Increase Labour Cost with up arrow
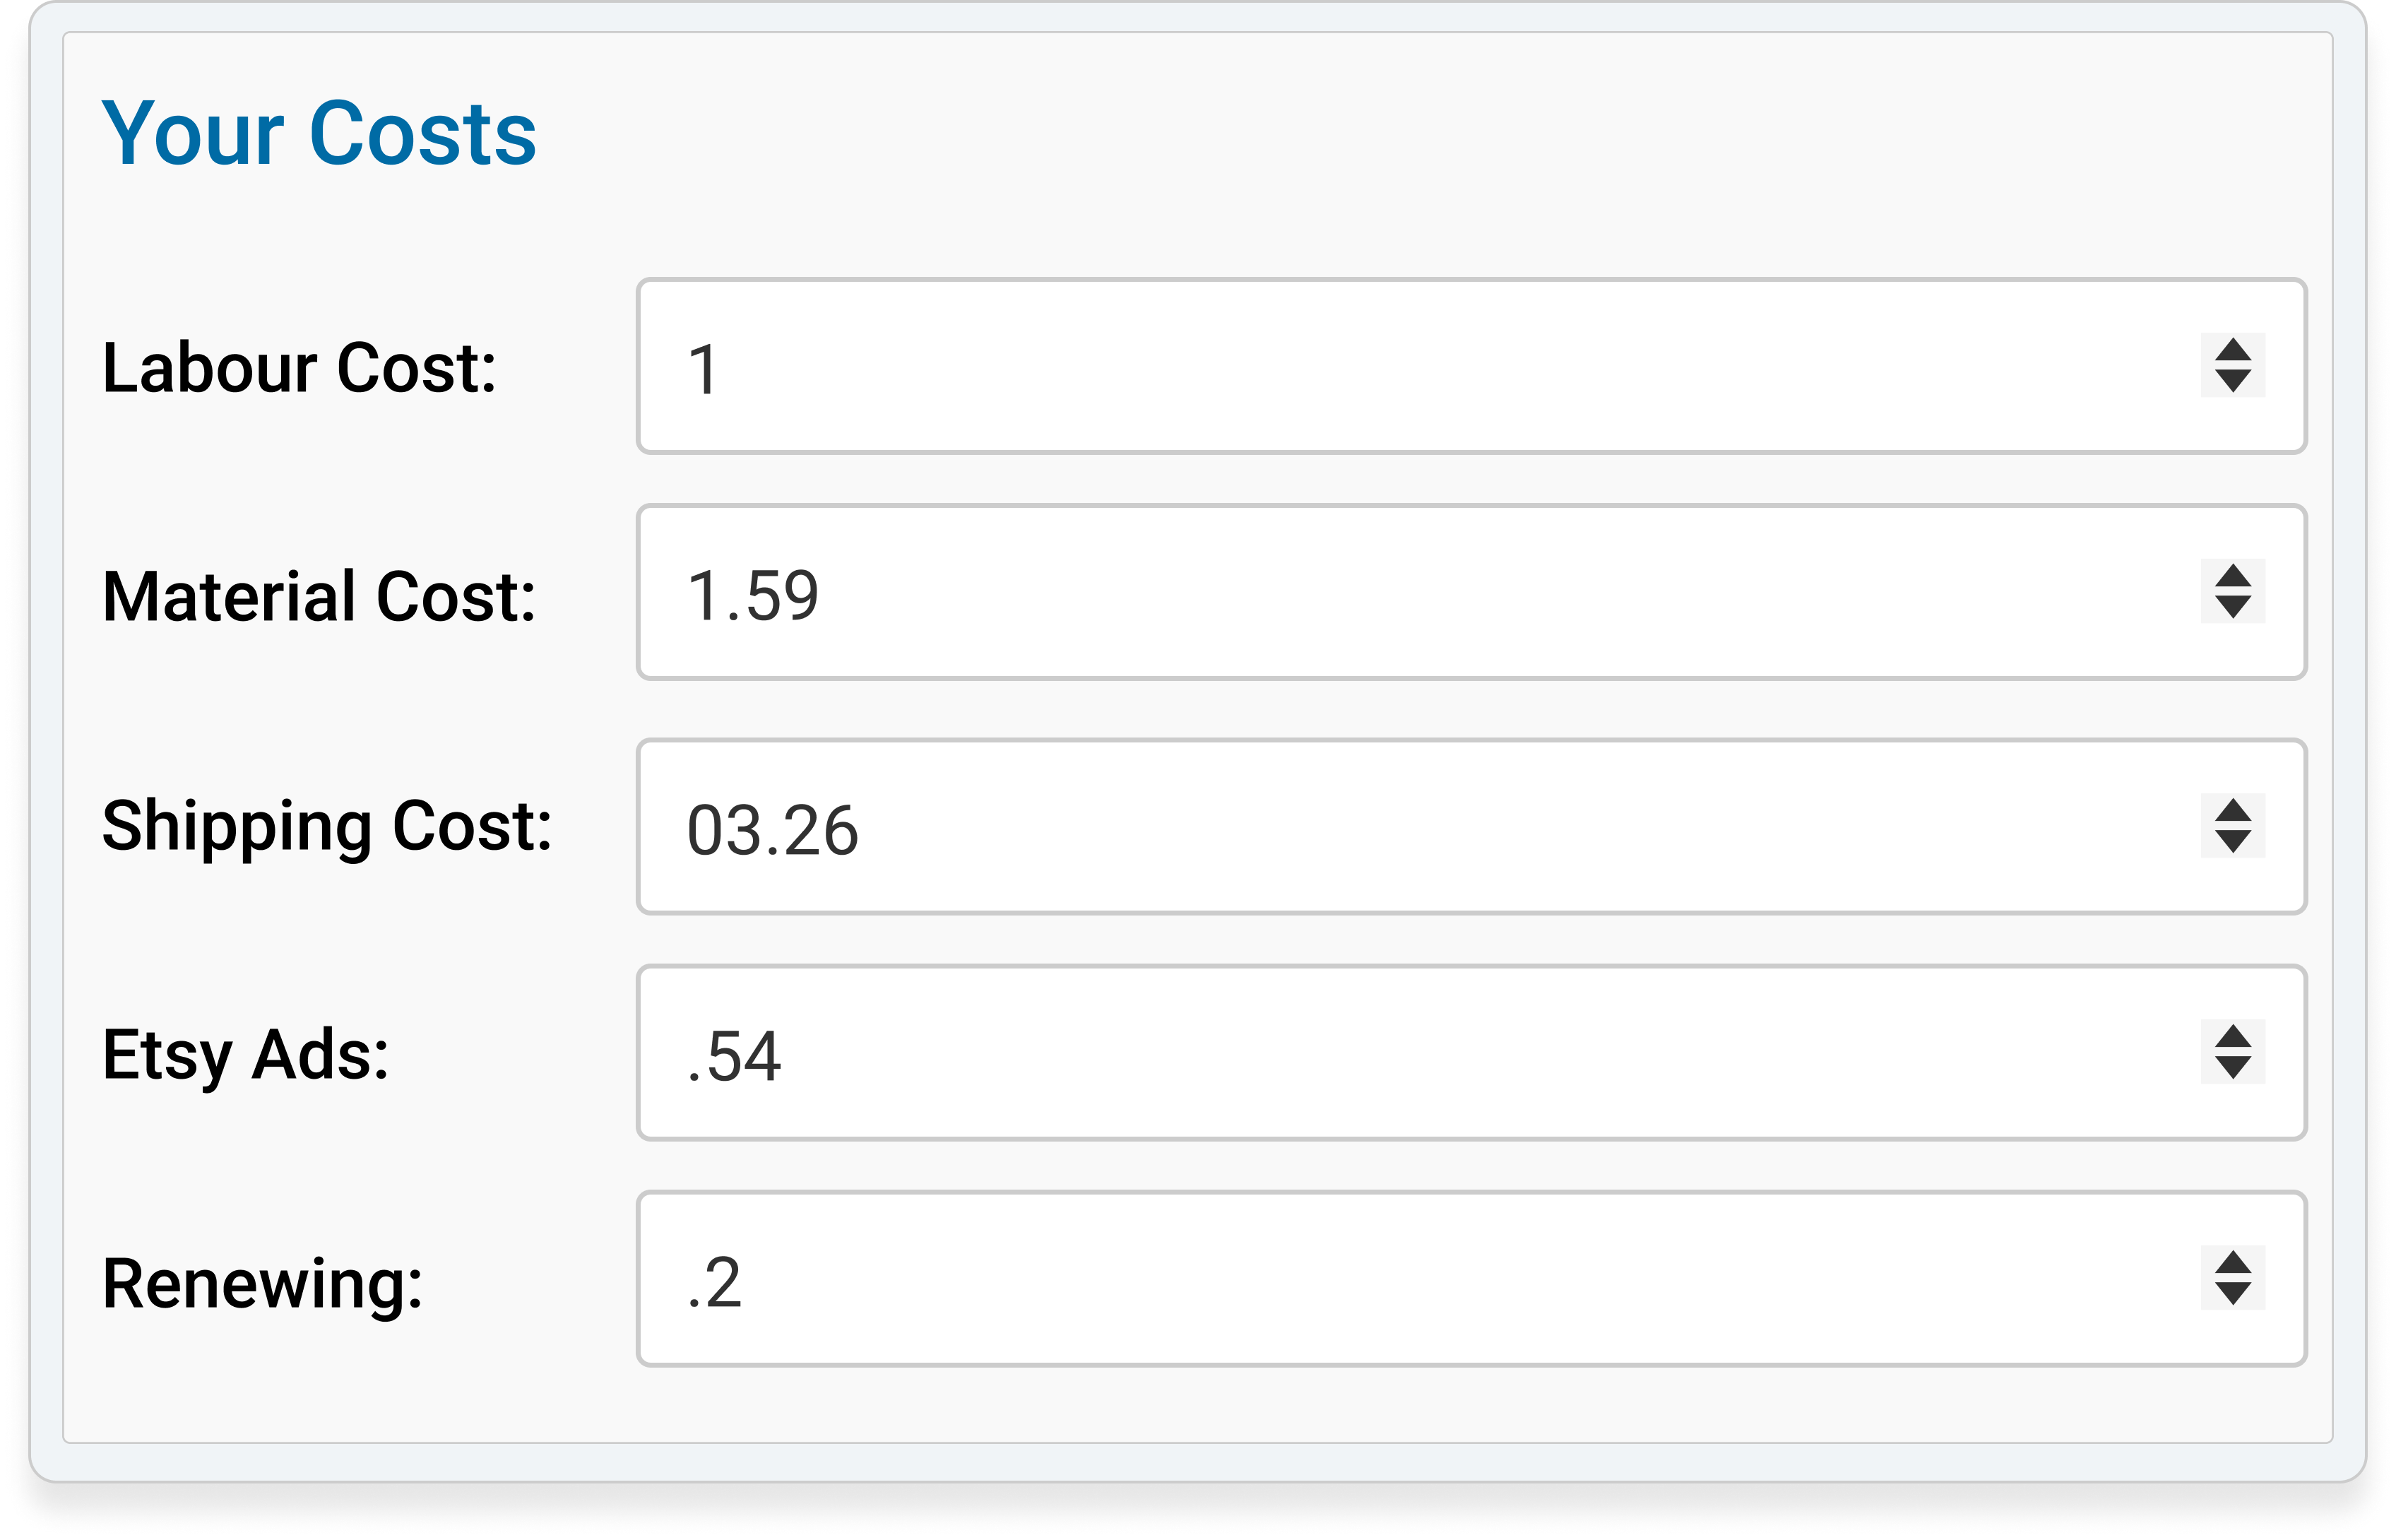The height and width of the screenshot is (1540, 2396). pyautogui.click(x=2232, y=350)
